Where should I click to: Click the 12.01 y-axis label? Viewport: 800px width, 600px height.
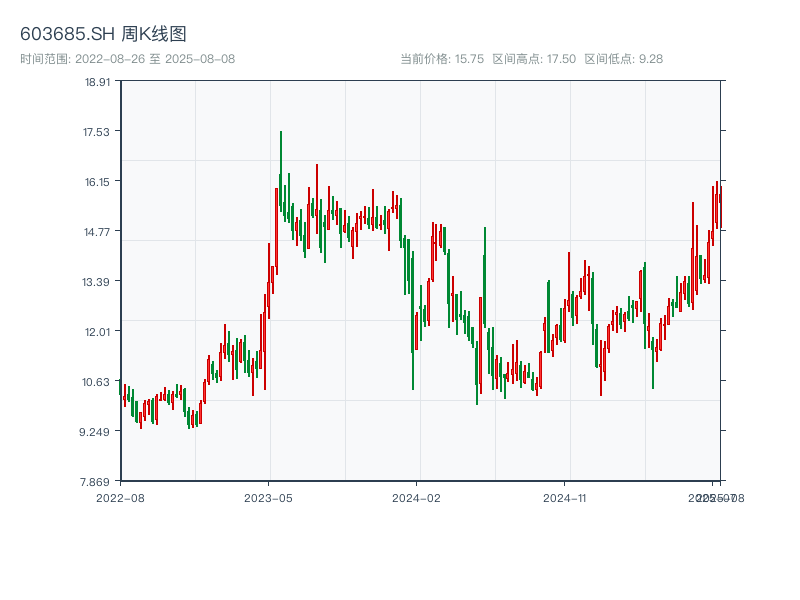pos(97,332)
